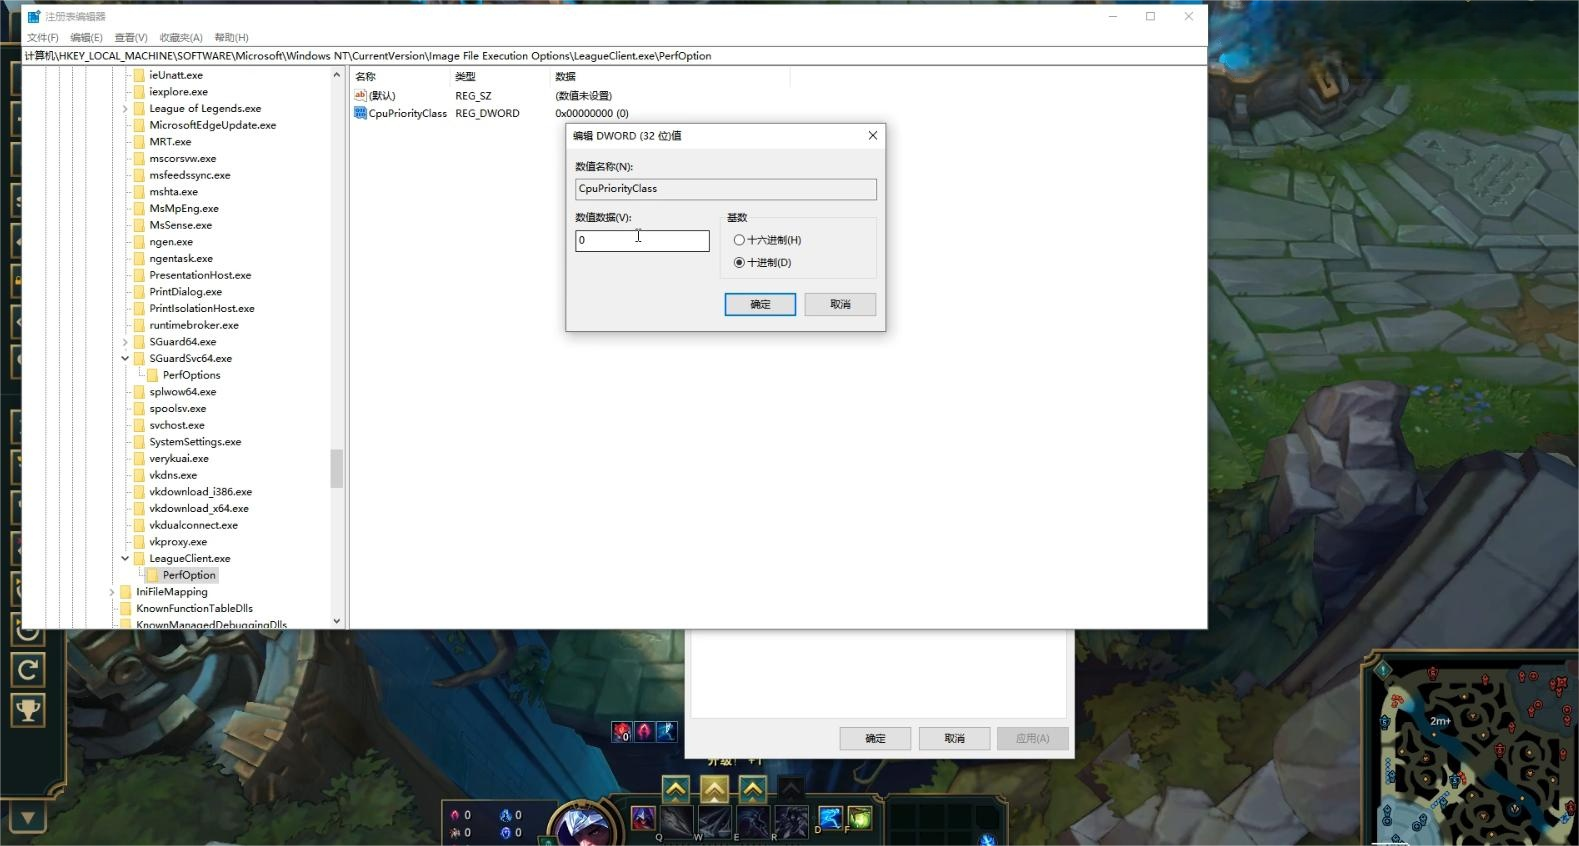1579x846 pixels.
Task: Click the Flash summoner spell icon (D)
Action: [x=829, y=819]
